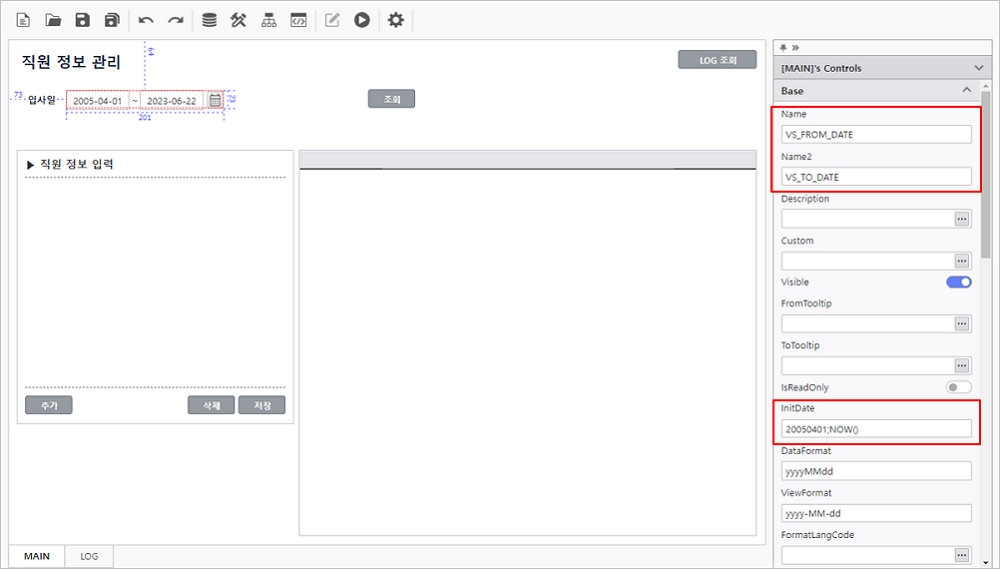Click the InitDate input field
This screenshot has width=1000, height=569.
[876, 429]
